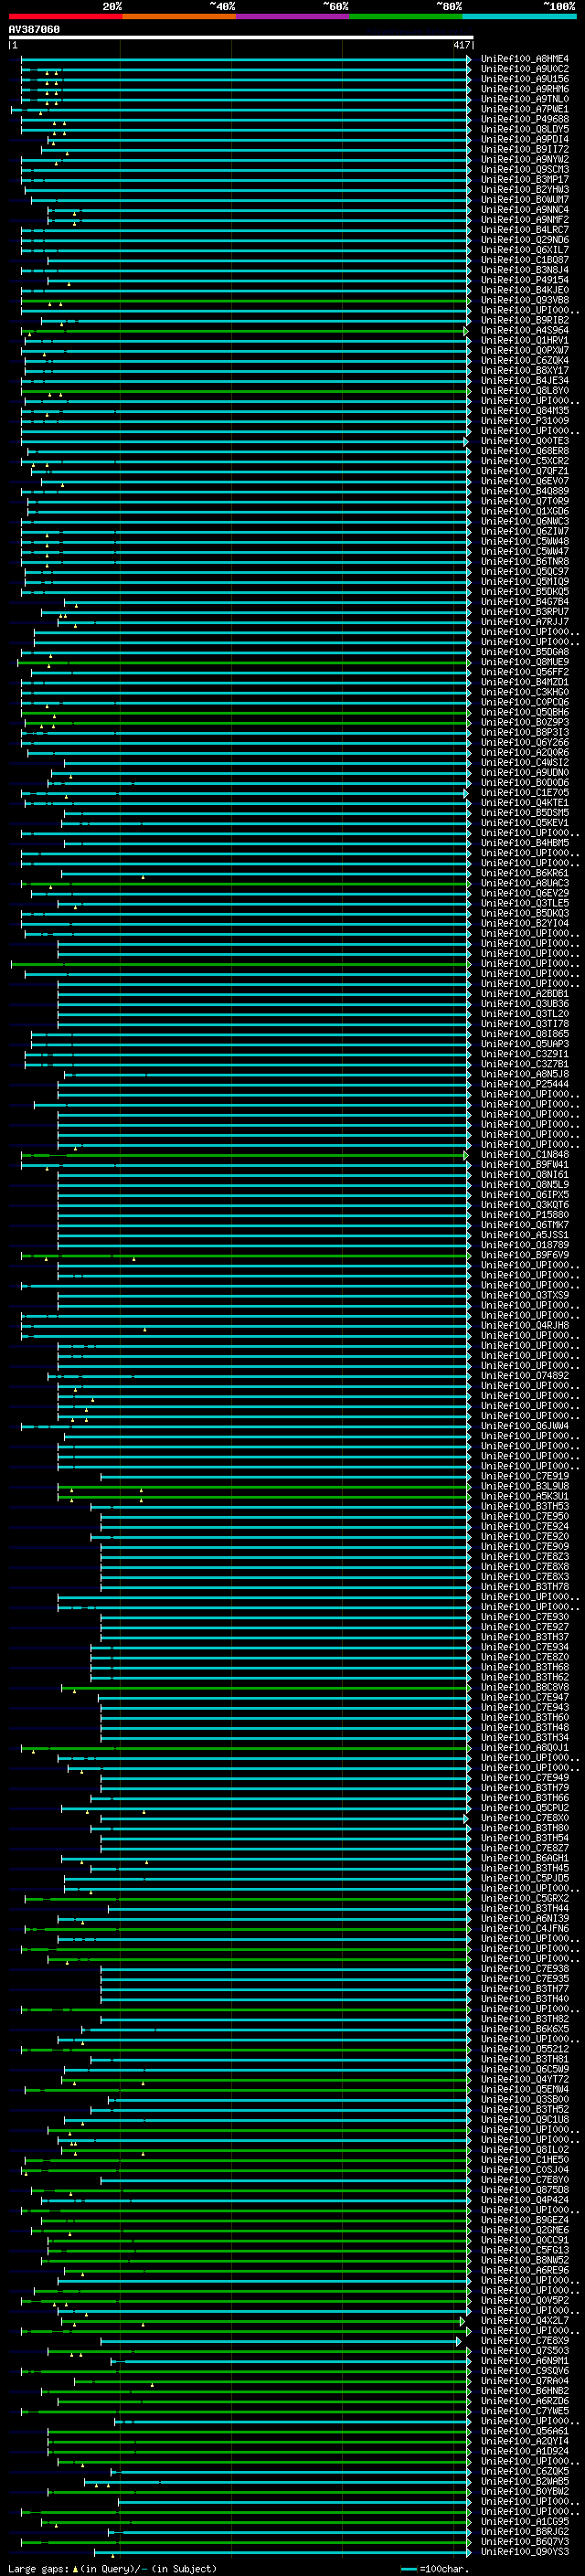Click the AV387060 query name
The width and height of the screenshot is (585, 2576).
click(x=34, y=29)
